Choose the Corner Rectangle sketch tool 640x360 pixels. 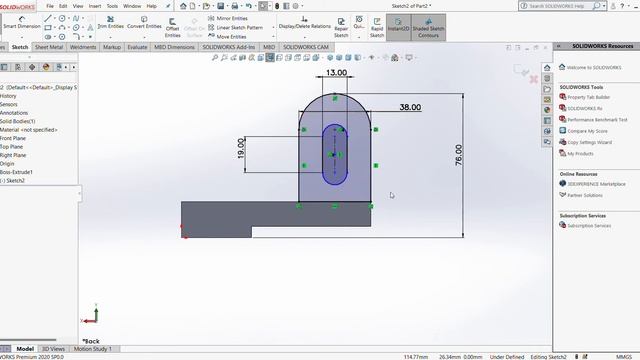48,28
